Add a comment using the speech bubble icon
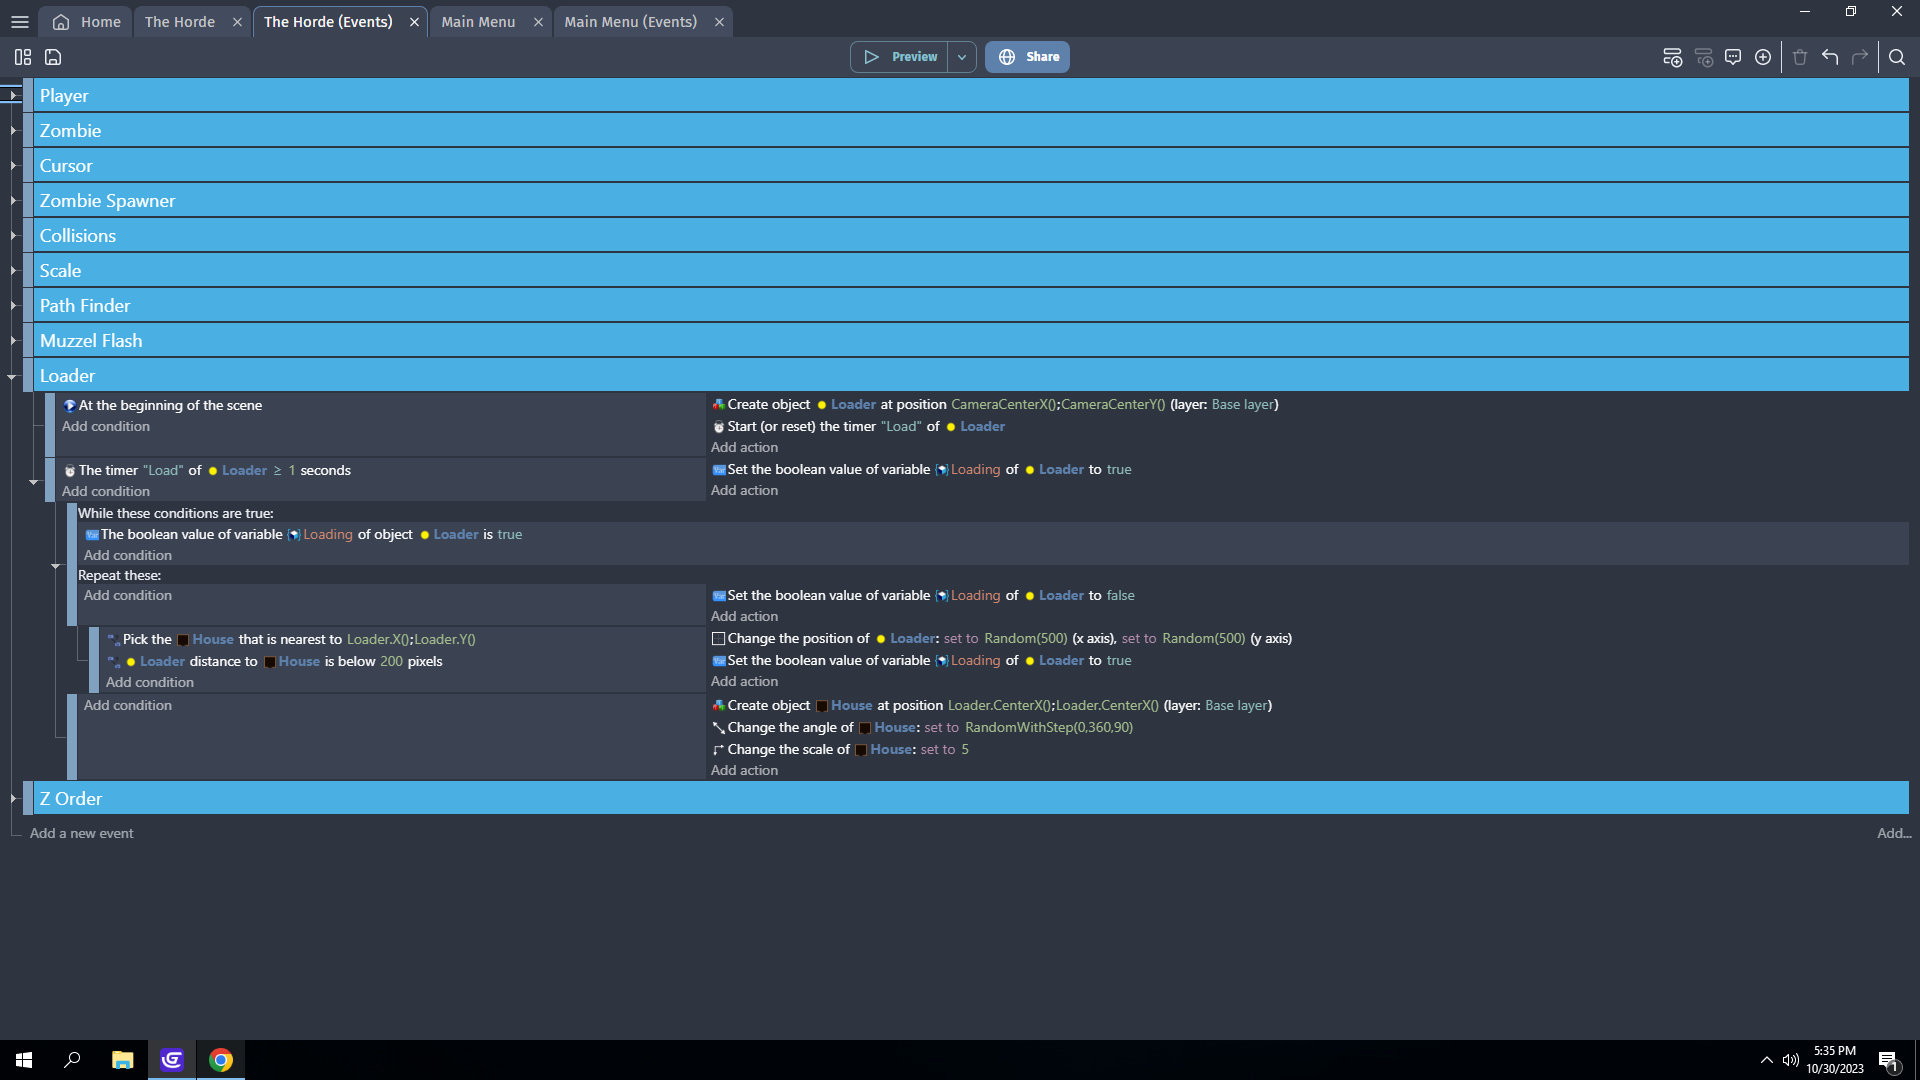Screen dimensions: 1920x1080 [x=1733, y=57]
